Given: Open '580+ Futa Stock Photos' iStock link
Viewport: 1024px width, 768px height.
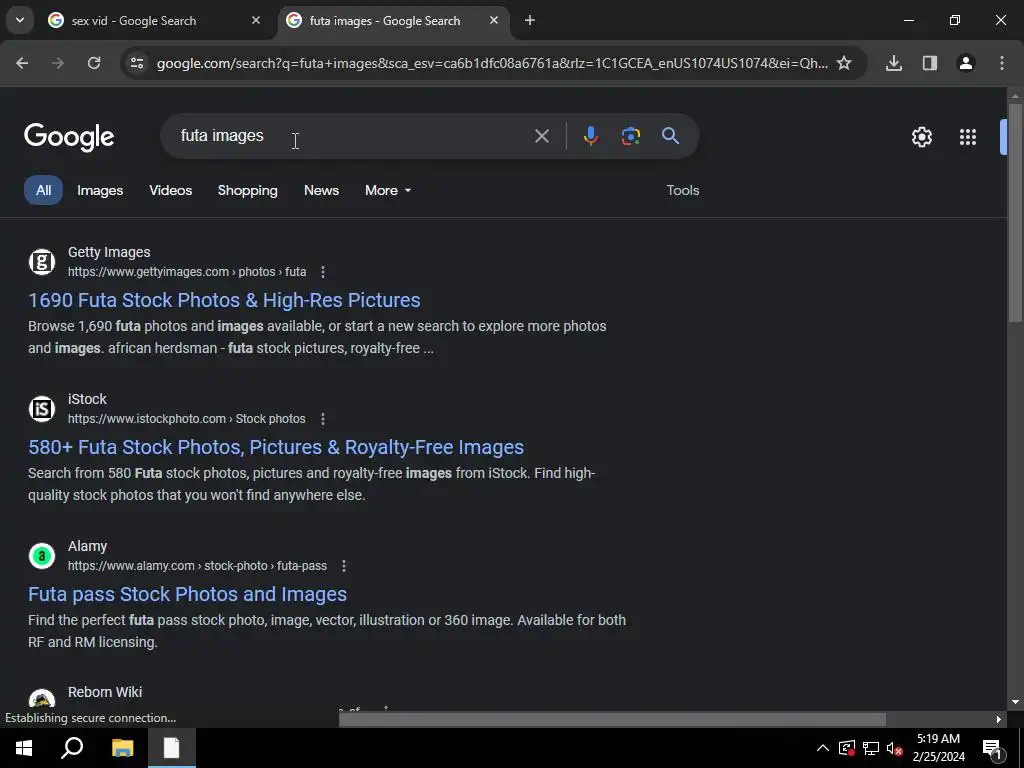Looking at the screenshot, I should [x=276, y=447].
